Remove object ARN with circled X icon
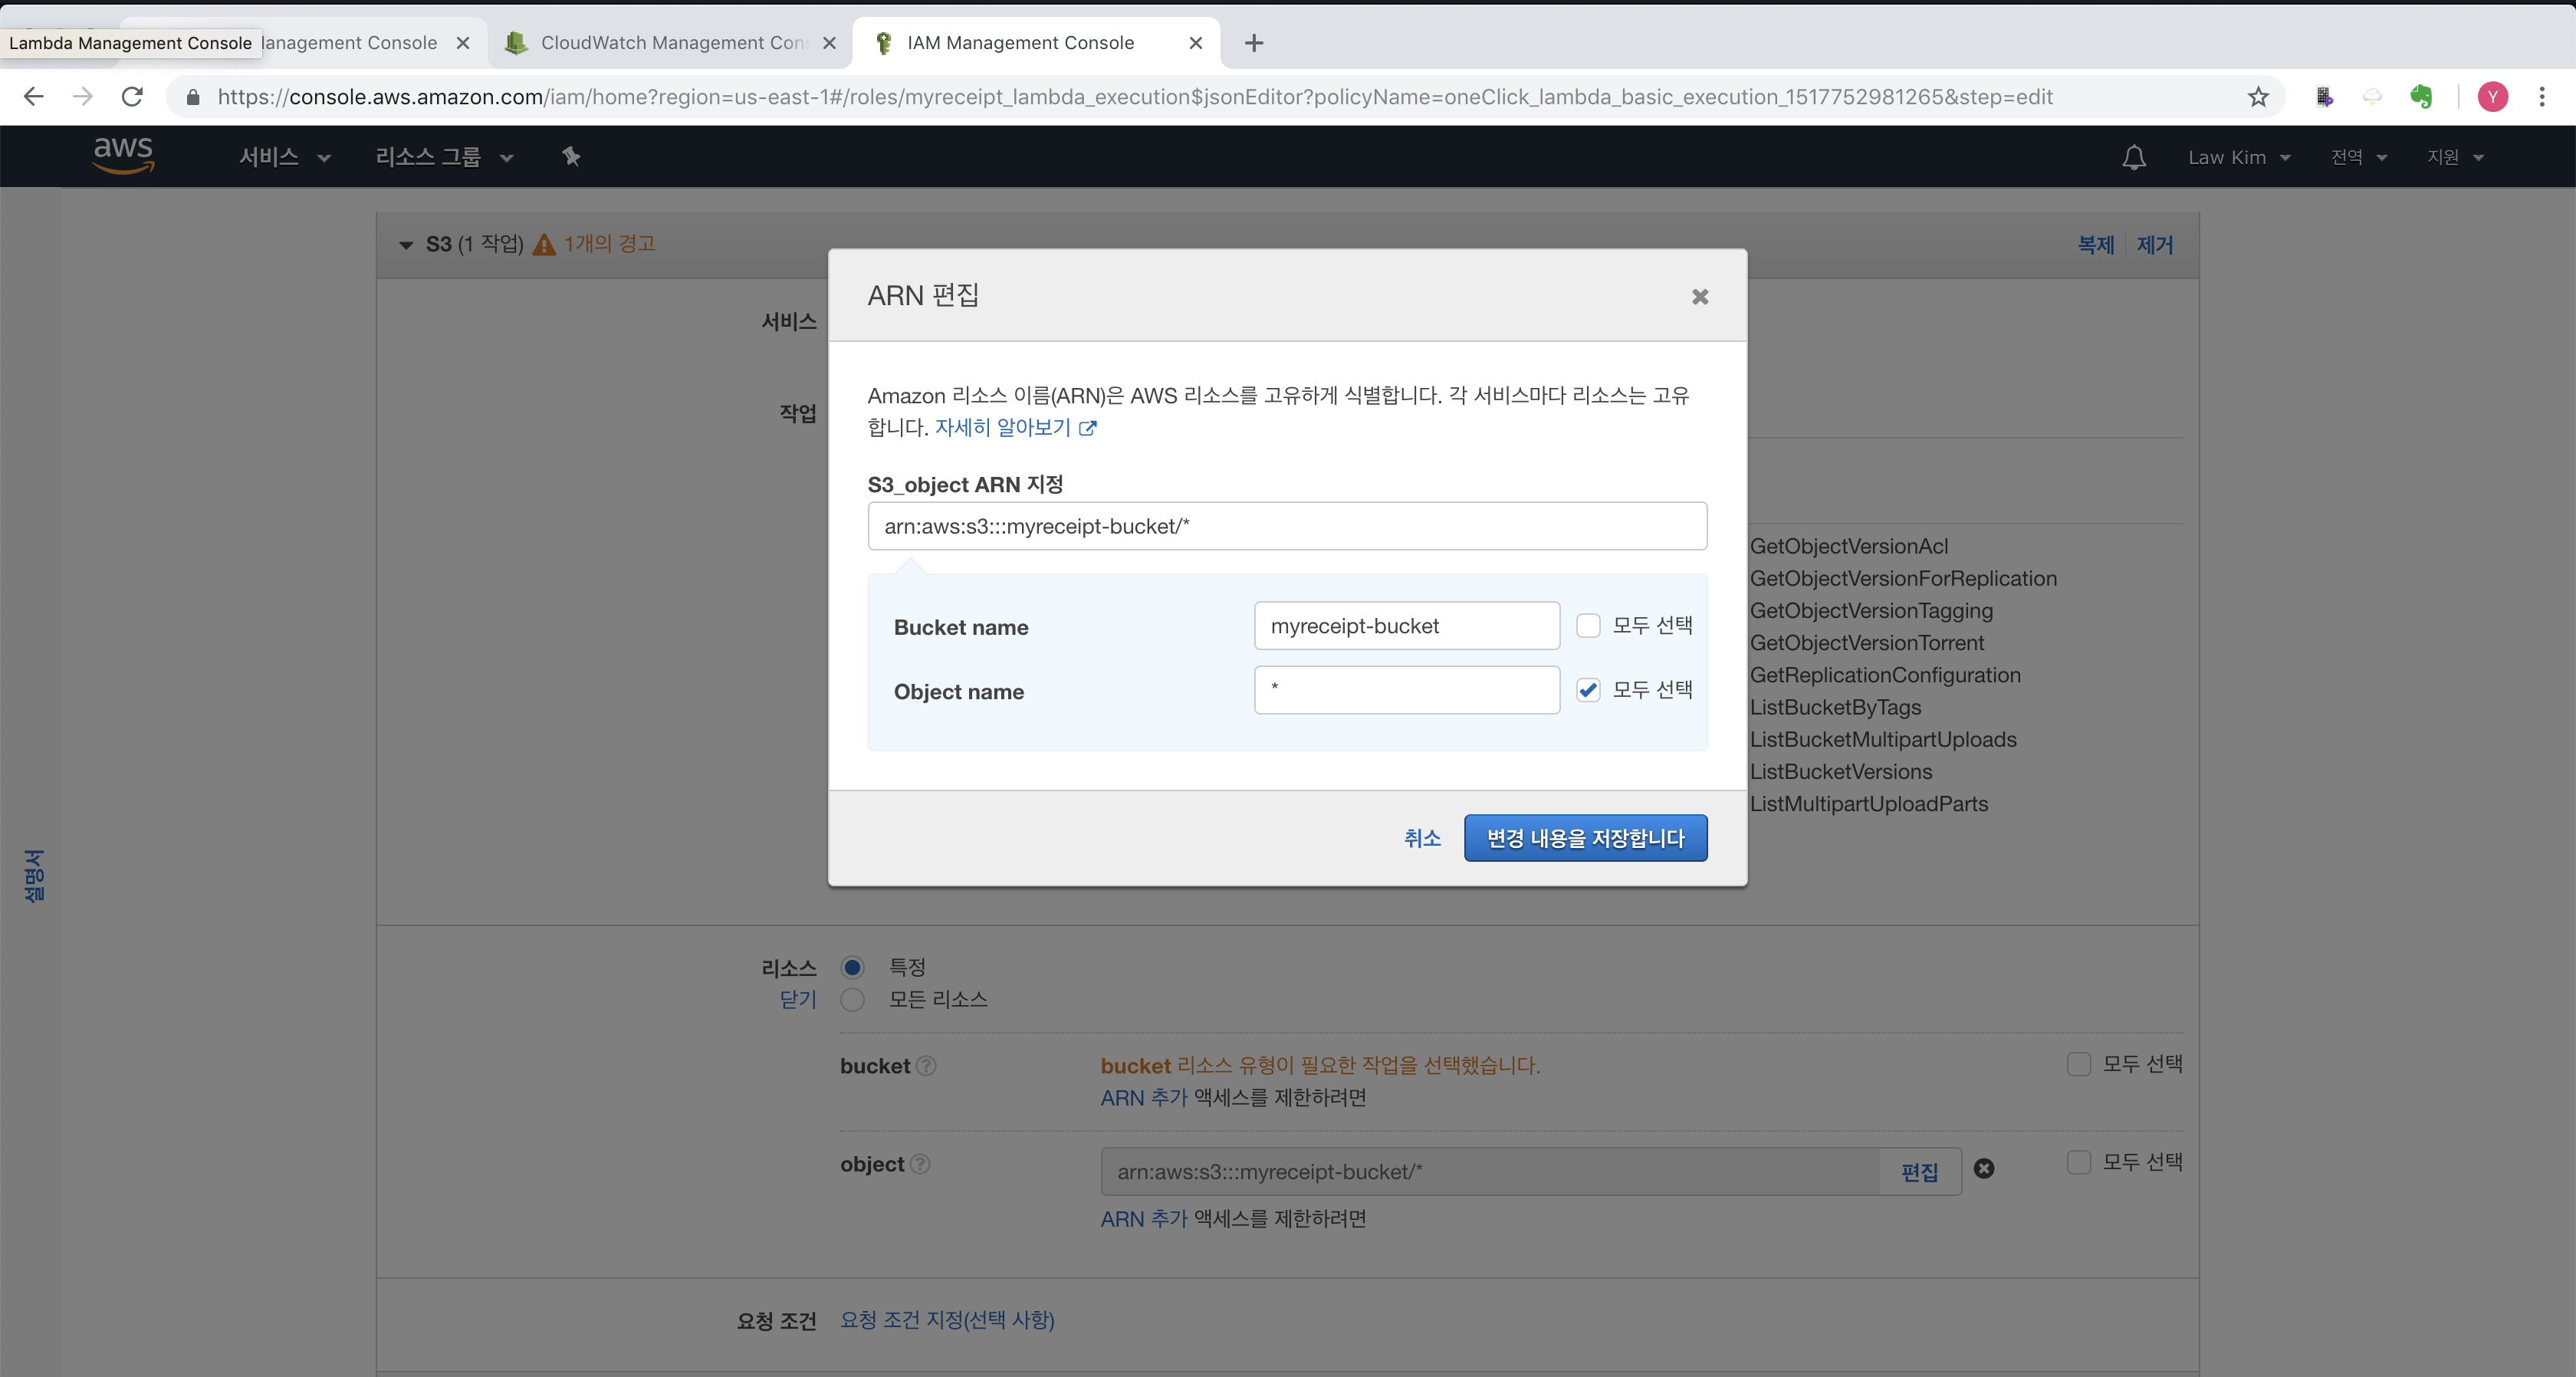Screen dimensions: 2576x1377 [x=1984, y=1168]
